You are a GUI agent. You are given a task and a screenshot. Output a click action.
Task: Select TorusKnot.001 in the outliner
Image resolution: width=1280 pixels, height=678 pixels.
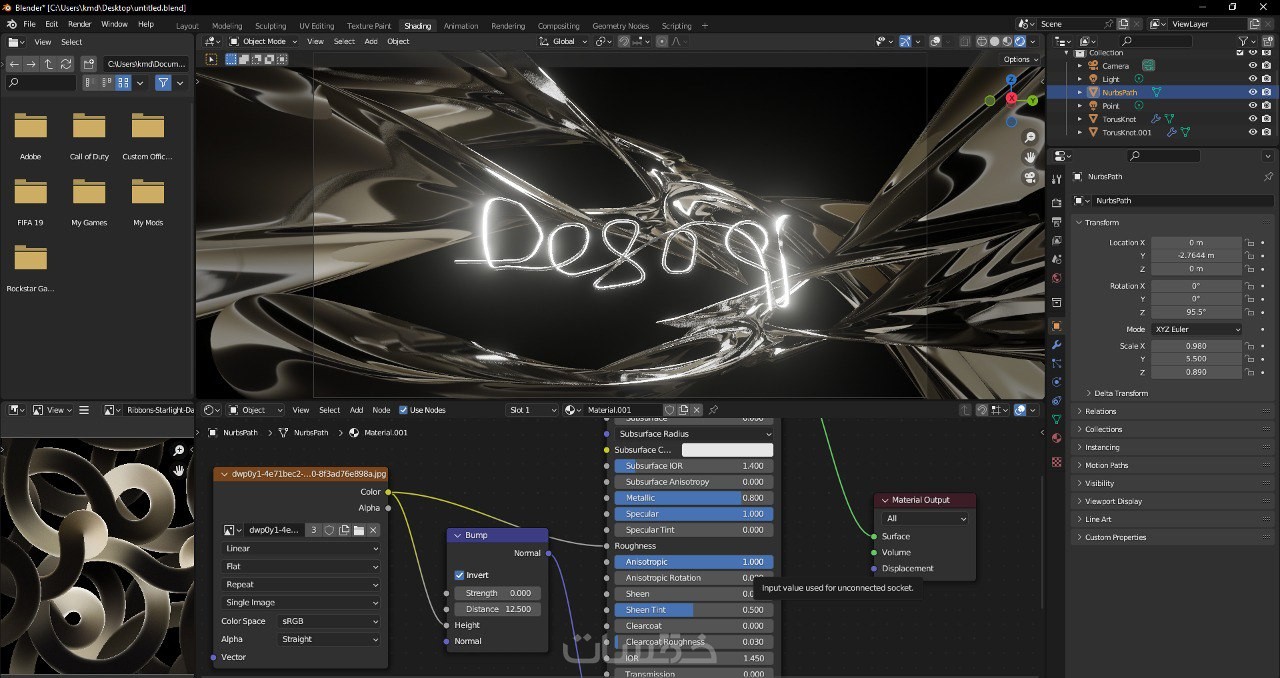[1126, 132]
